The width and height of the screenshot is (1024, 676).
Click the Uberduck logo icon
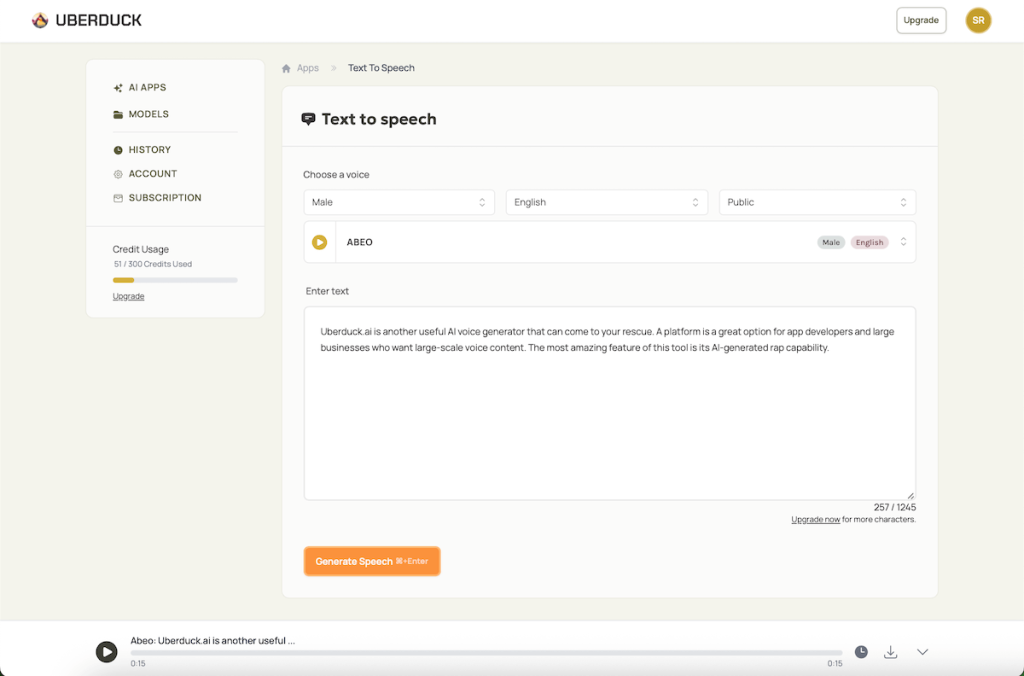click(40, 20)
